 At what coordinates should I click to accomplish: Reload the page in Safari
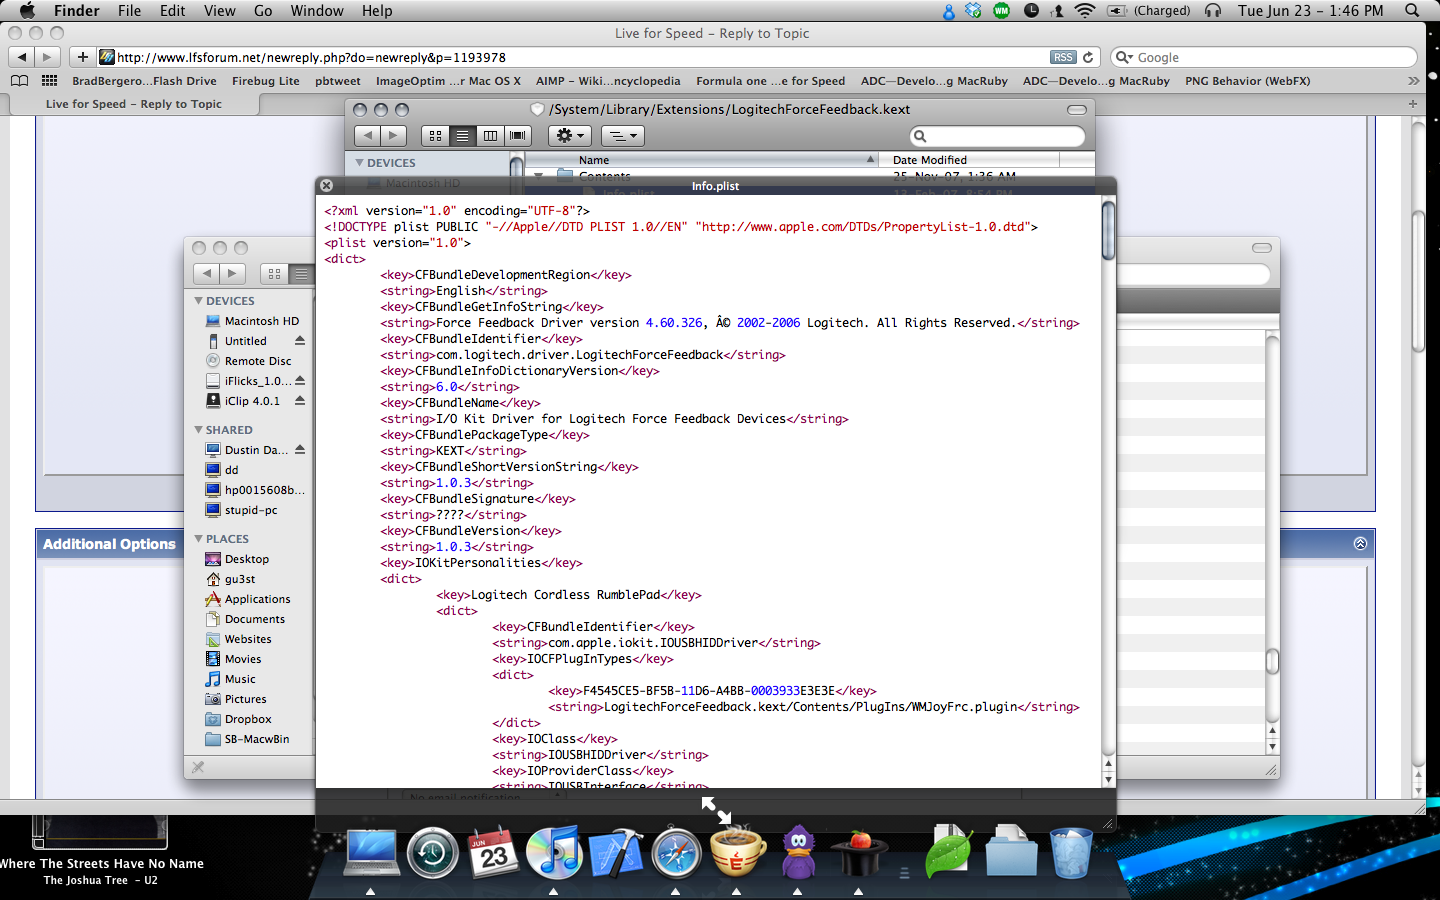click(x=1088, y=57)
